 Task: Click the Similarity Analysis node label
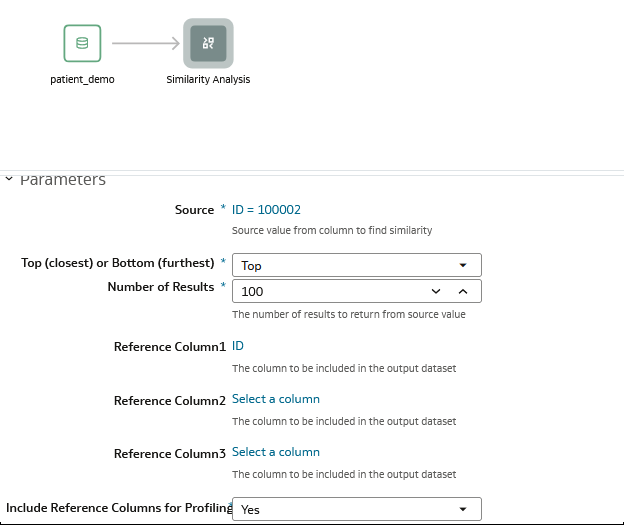[208, 80]
